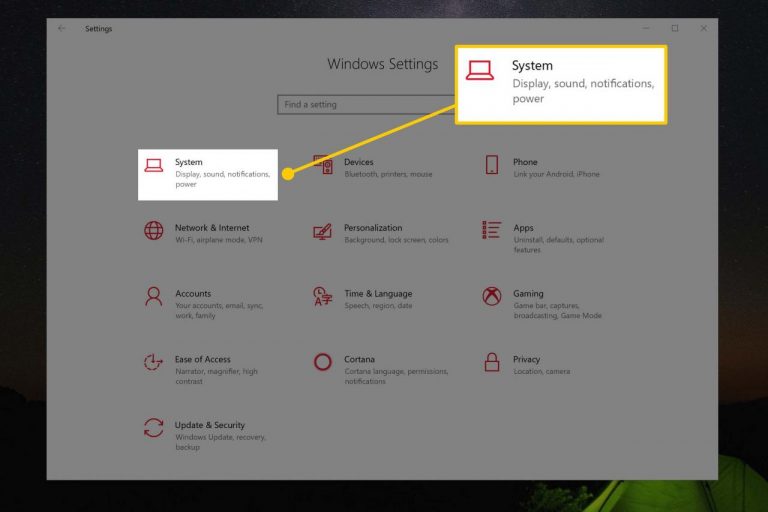Viewport: 768px width, 512px height.
Task: Select the Network & Internet heading
Action: tap(212, 228)
